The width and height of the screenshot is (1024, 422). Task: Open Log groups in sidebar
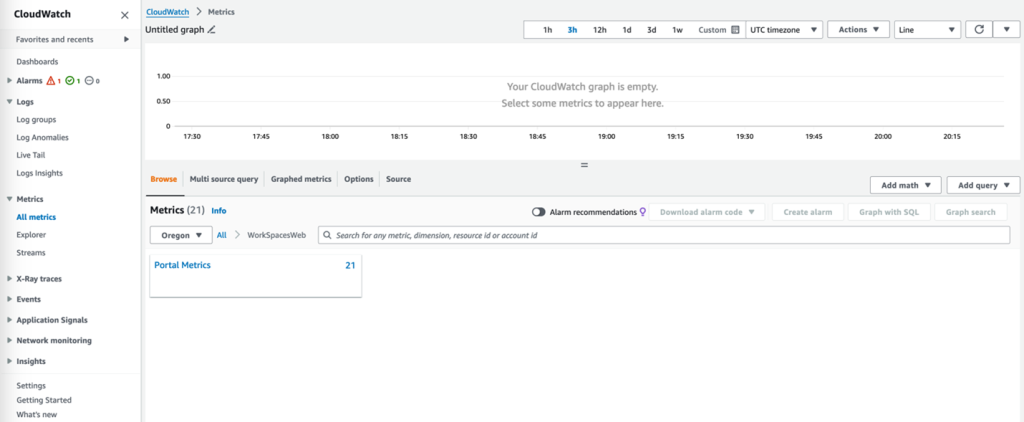coord(36,120)
